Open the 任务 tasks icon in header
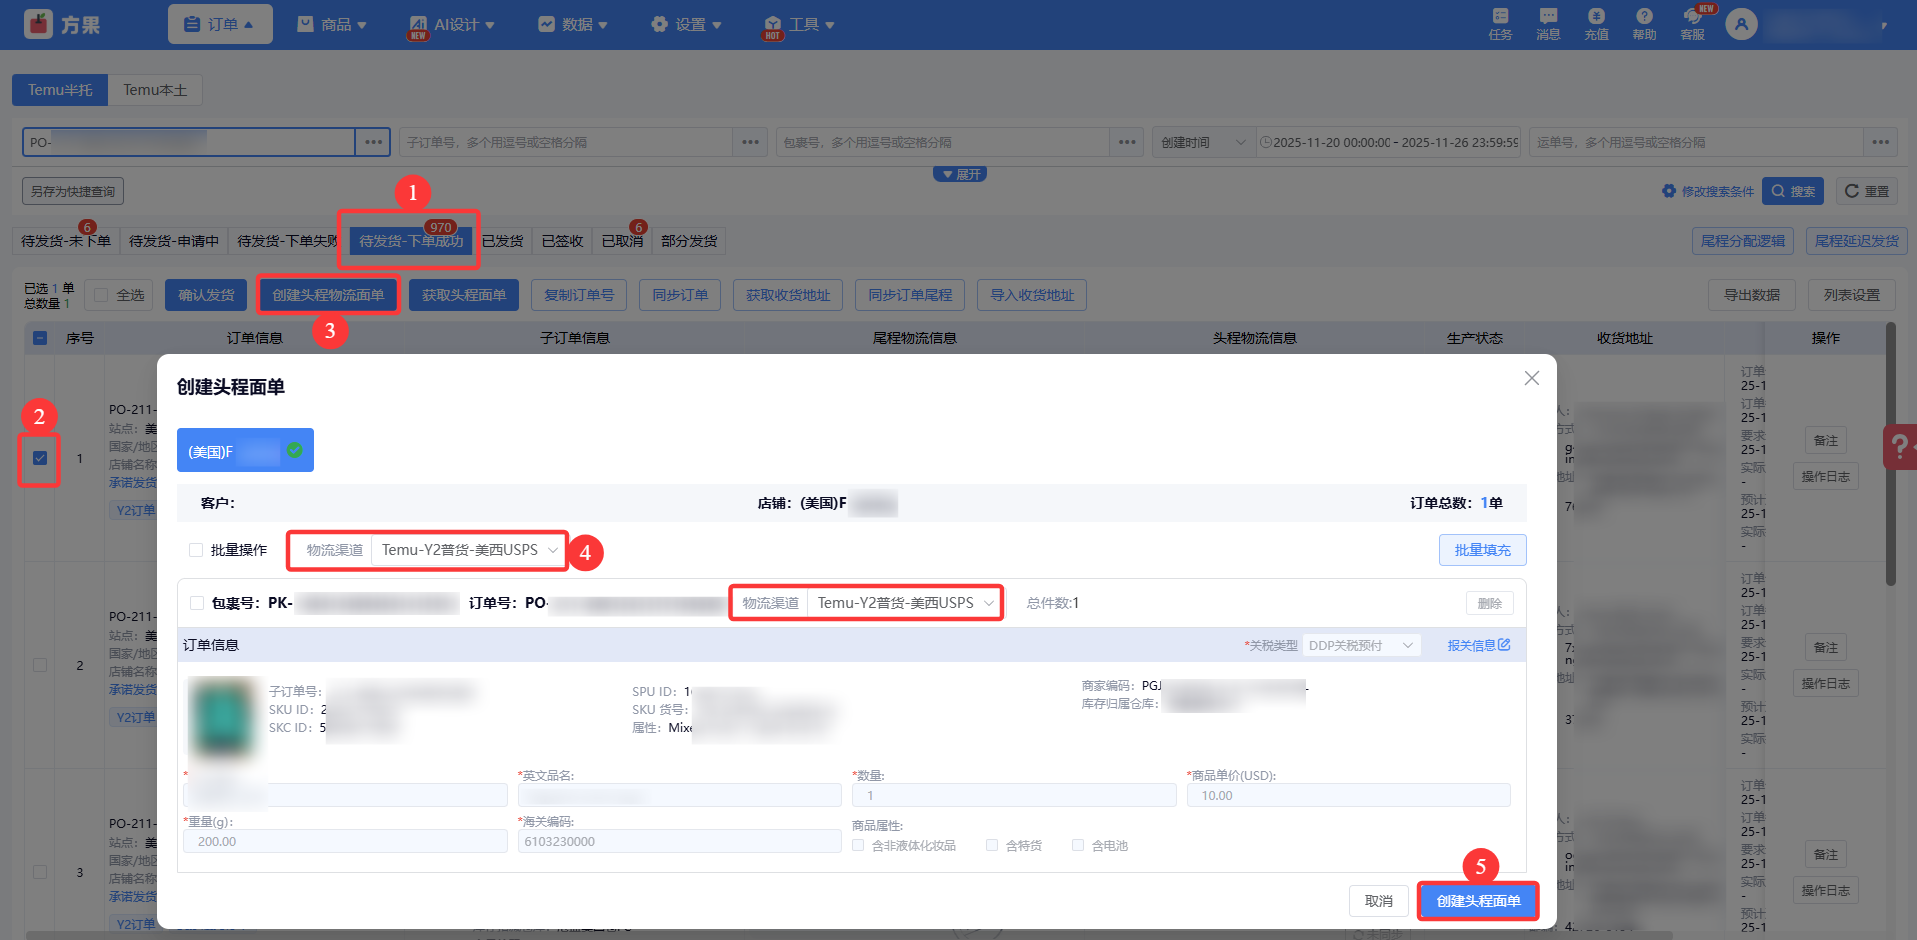 click(x=1500, y=24)
